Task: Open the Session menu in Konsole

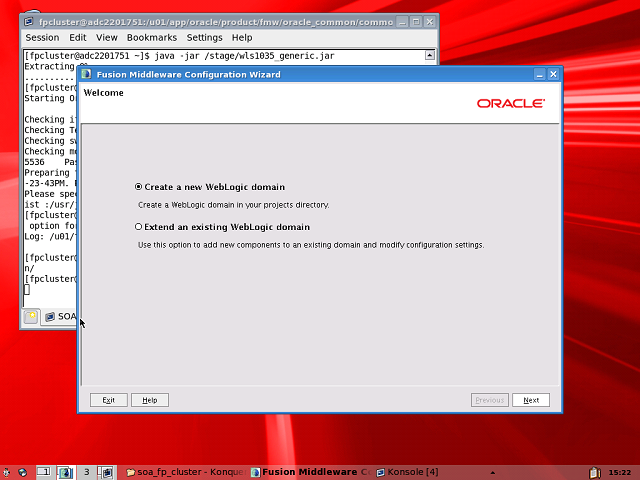Action: [x=42, y=38]
